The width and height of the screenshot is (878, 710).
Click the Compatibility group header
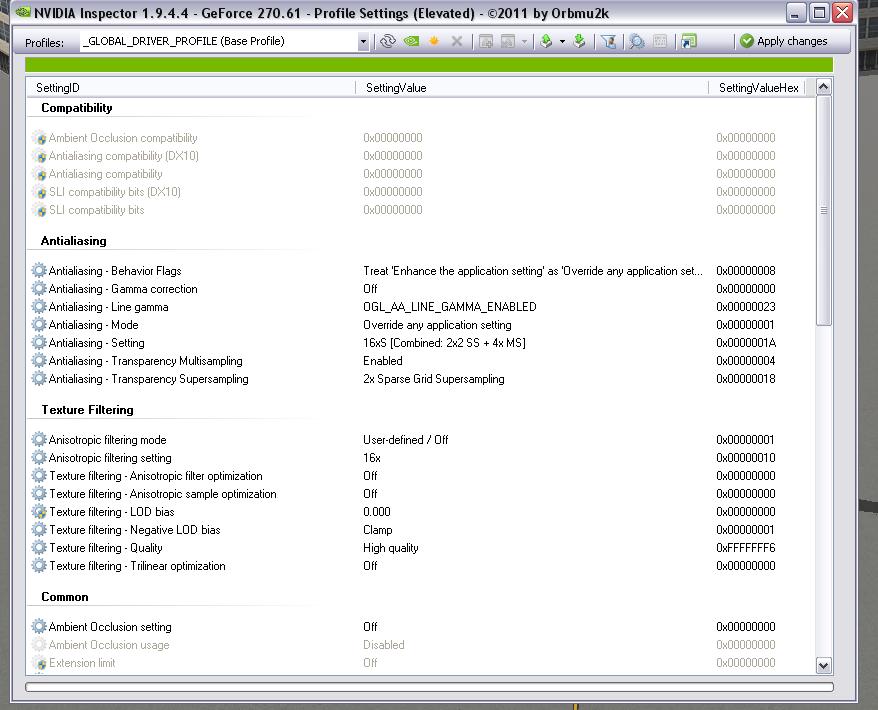pos(77,108)
